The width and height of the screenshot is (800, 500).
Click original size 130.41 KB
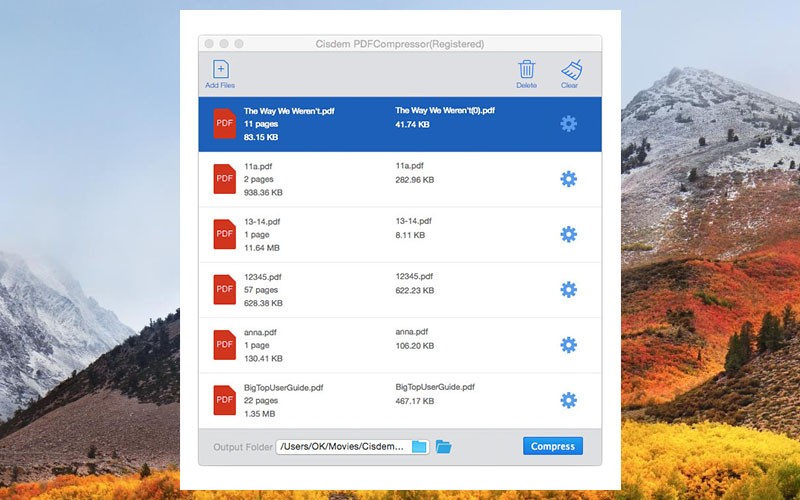coord(263,359)
